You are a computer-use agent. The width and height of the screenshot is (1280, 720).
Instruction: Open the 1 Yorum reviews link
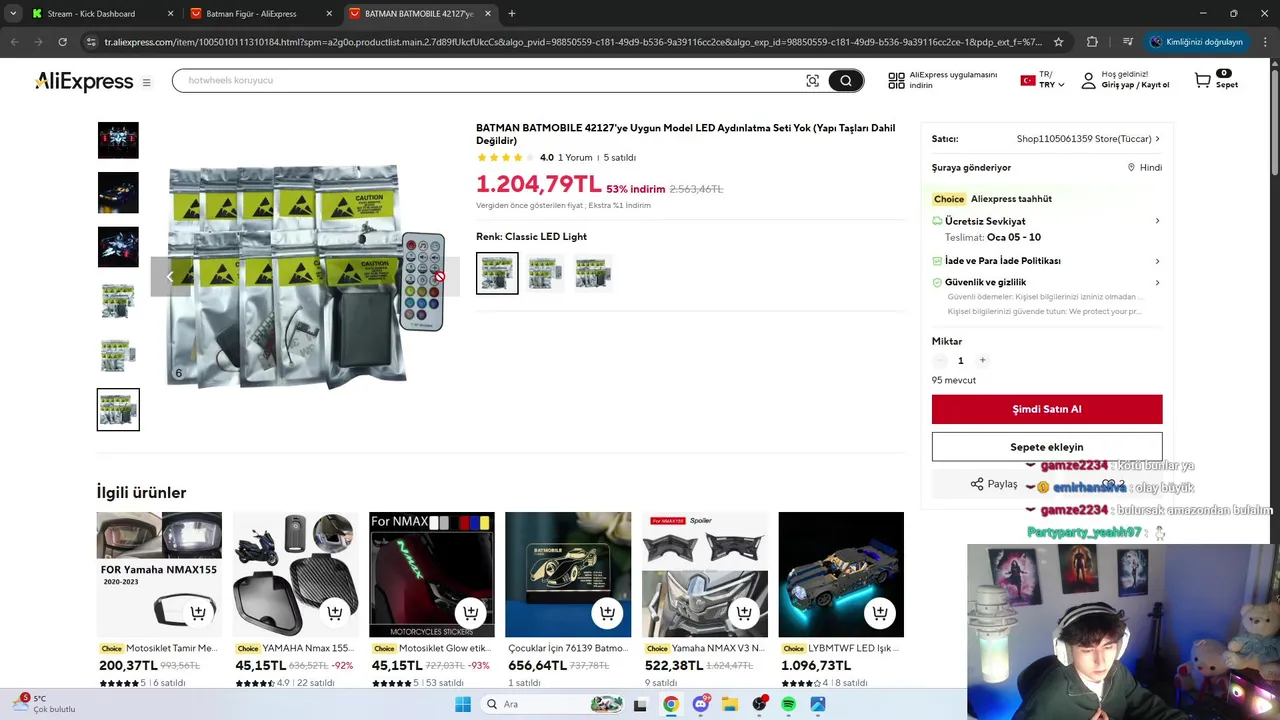pos(575,157)
